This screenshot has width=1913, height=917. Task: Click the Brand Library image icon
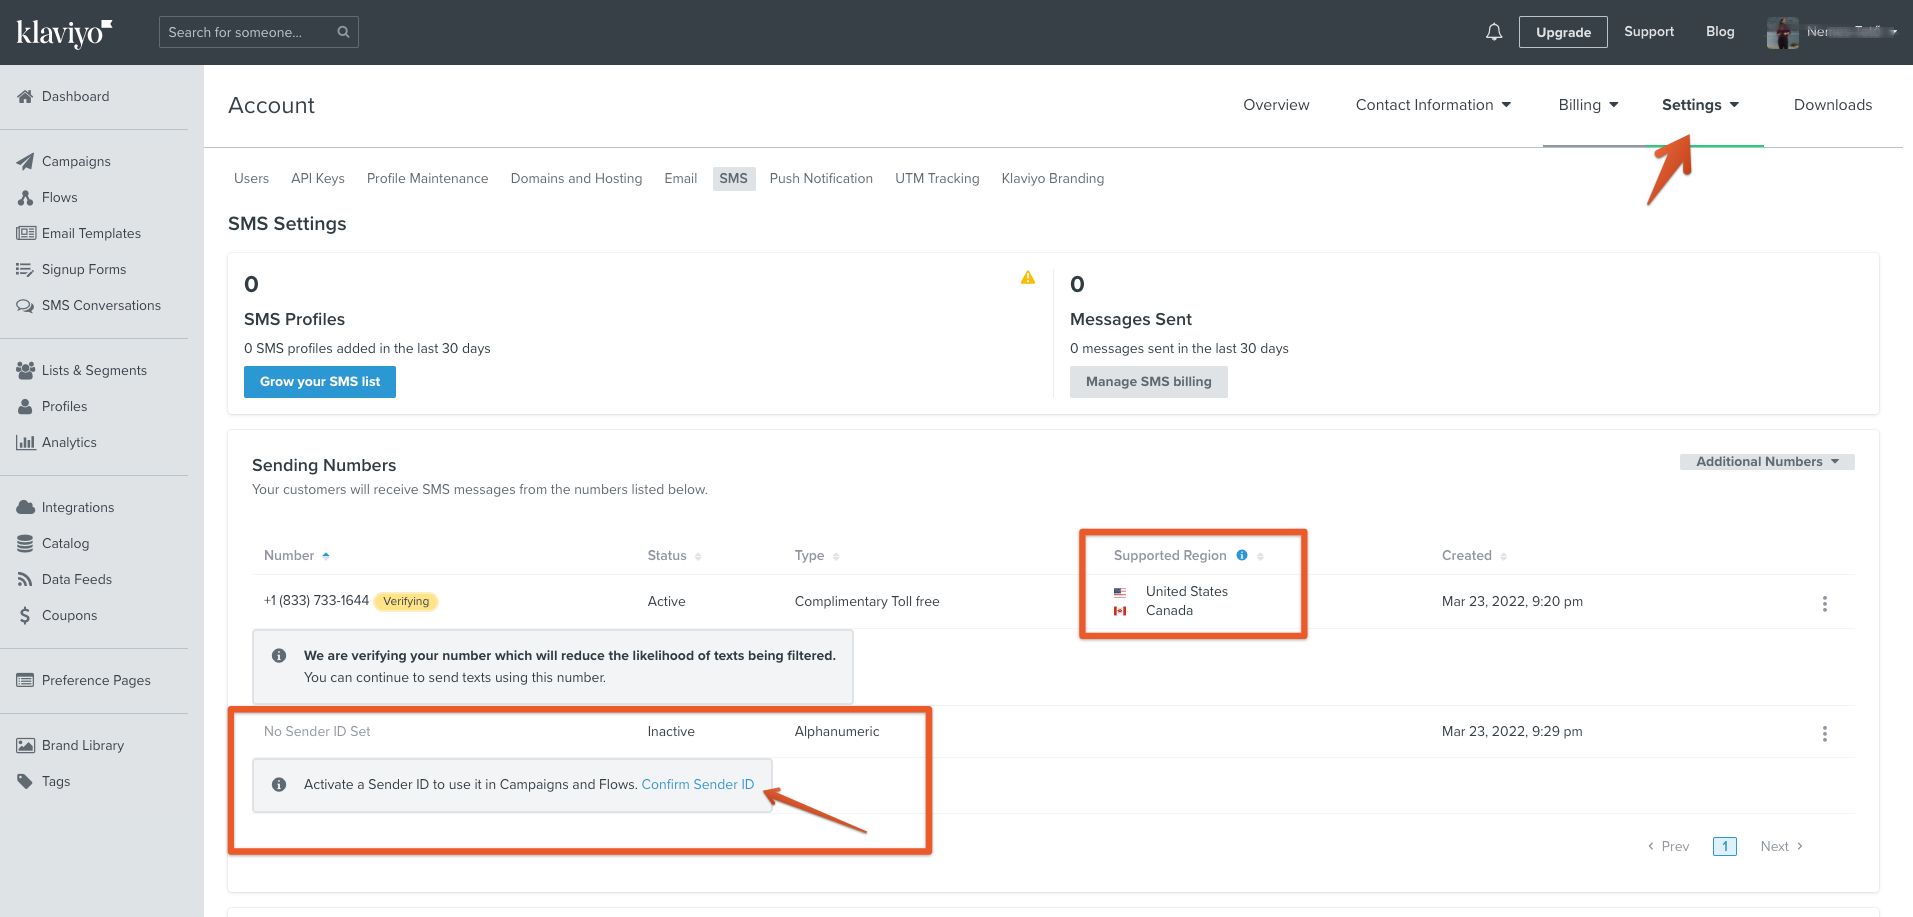pyautogui.click(x=25, y=745)
